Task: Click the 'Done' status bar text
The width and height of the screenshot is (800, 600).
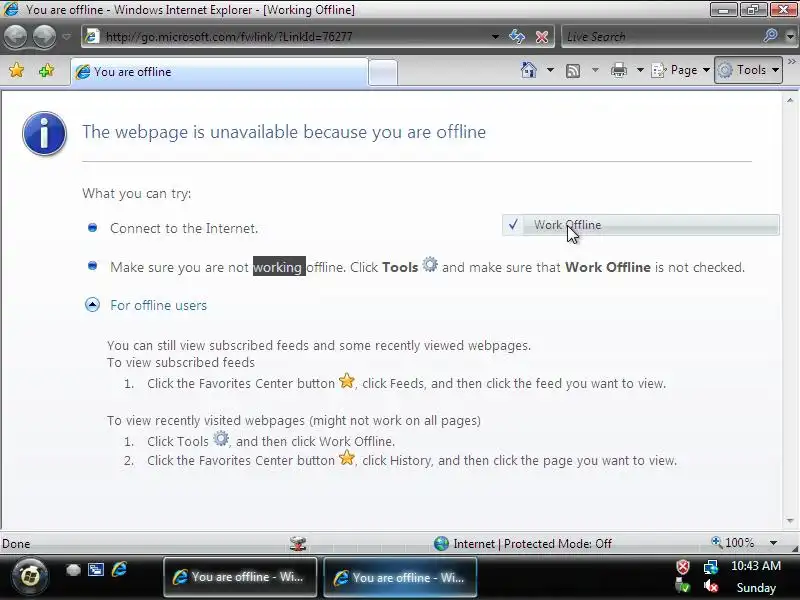Action: coord(16,543)
